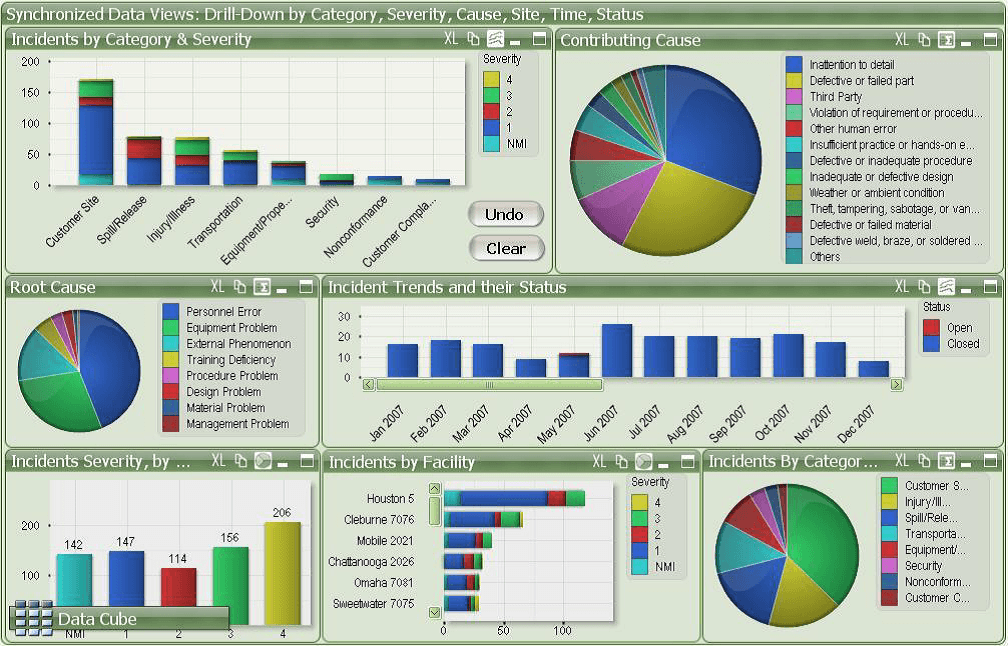Image resolution: width=1008 pixels, height=646 pixels.
Task: Open fast chart-type change on Incidents by Category
Action: [x=493, y=39]
